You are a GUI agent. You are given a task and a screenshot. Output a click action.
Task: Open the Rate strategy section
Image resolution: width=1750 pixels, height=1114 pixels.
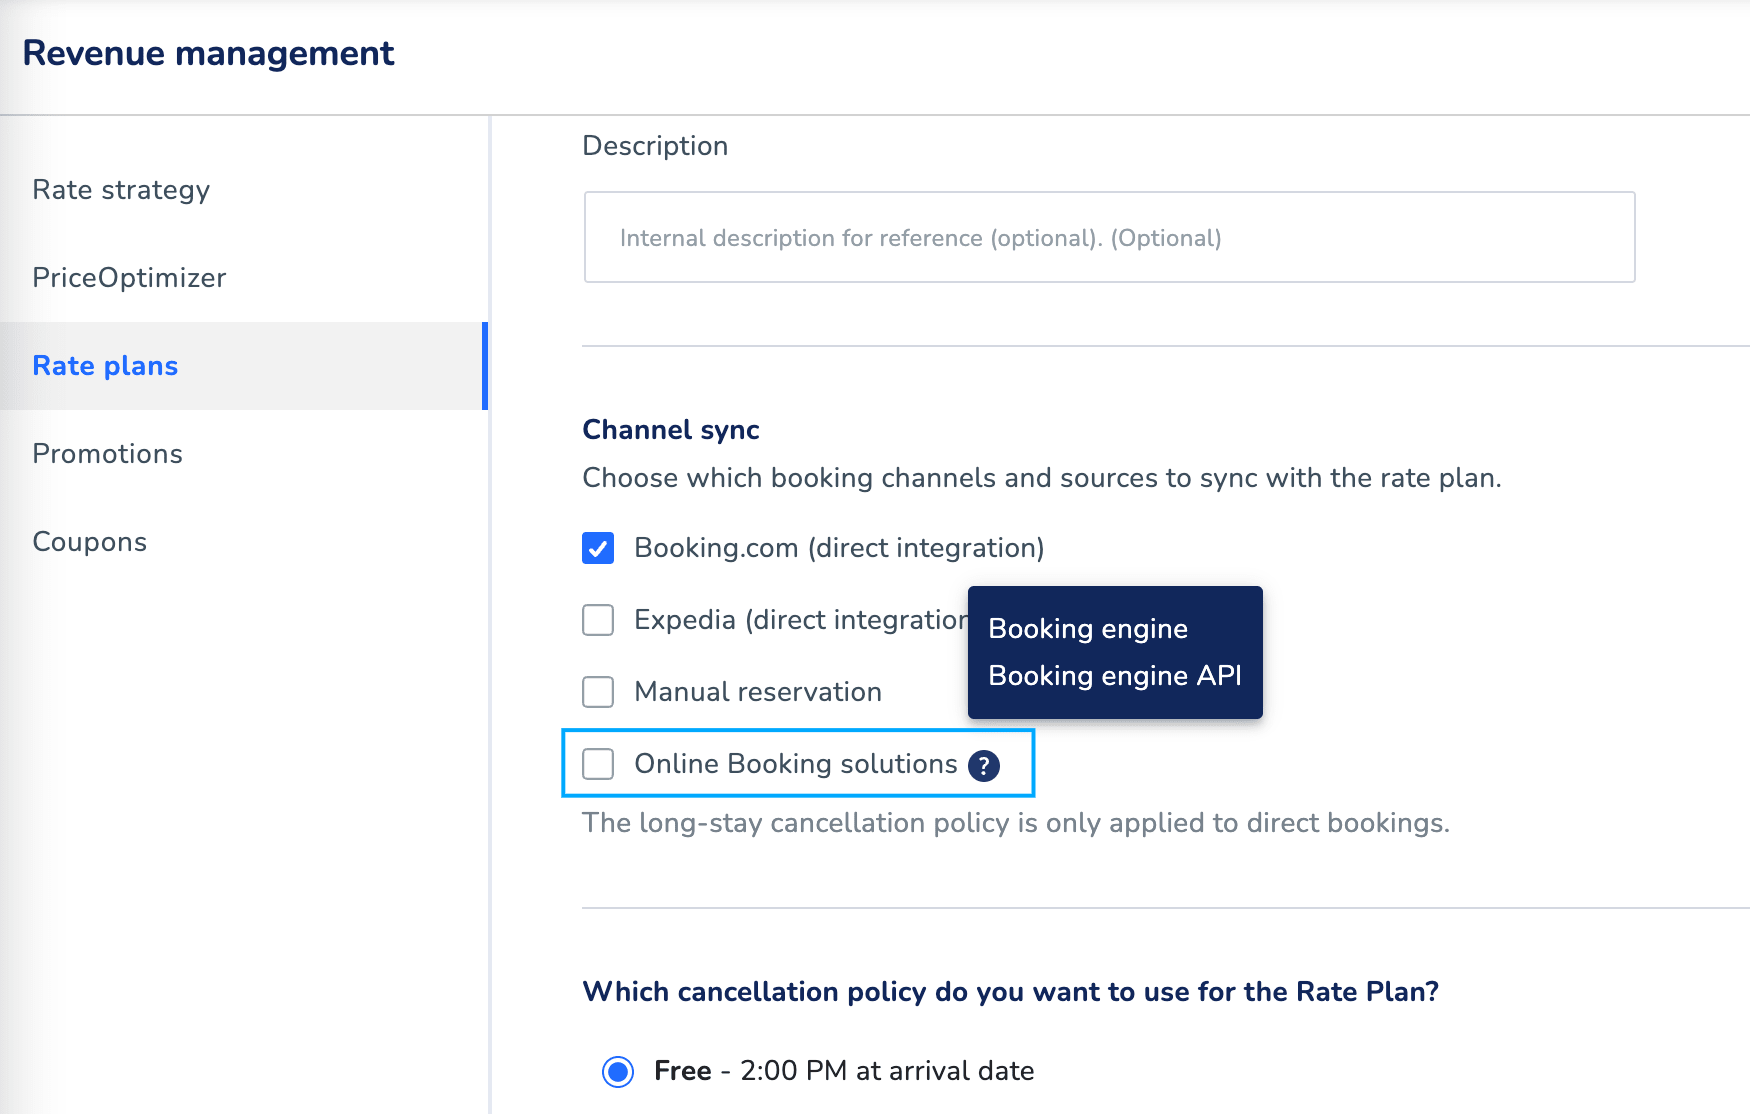pyautogui.click(x=121, y=190)
